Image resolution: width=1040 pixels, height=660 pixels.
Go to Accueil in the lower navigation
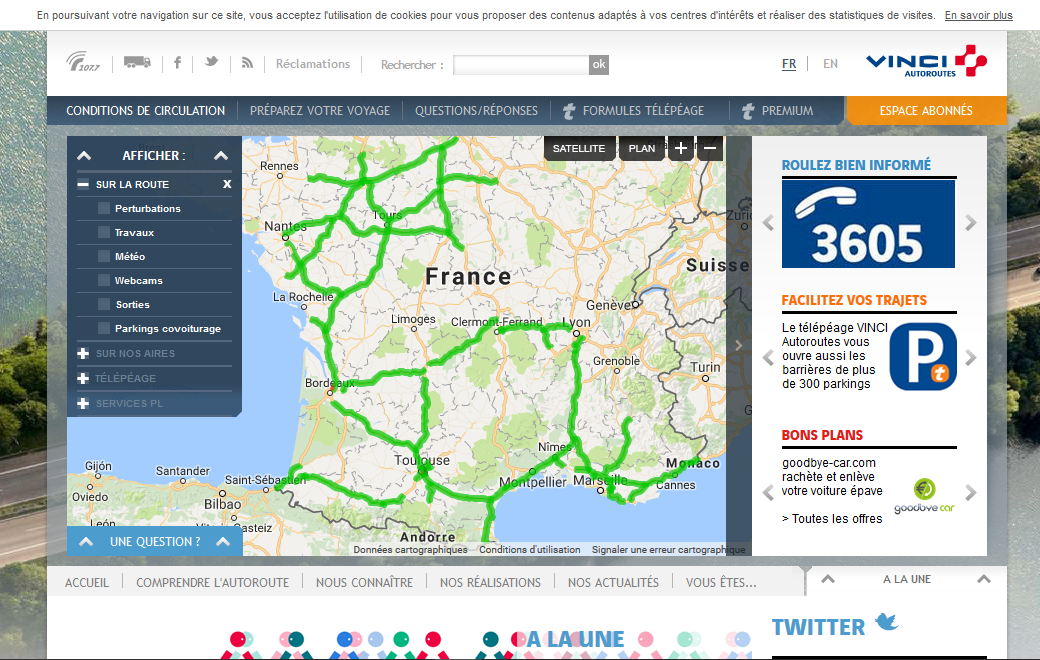(x=87, y=582)
